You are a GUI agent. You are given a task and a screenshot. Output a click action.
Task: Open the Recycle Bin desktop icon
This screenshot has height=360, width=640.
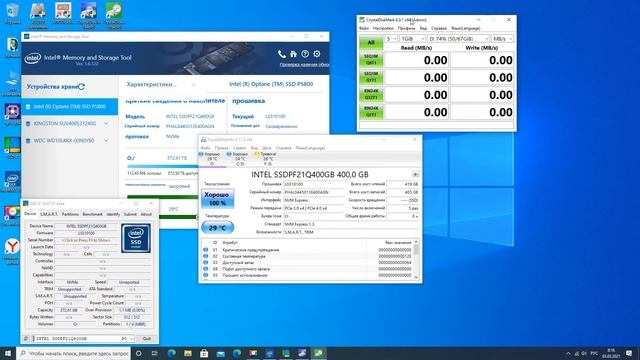[x=12, y=13]
